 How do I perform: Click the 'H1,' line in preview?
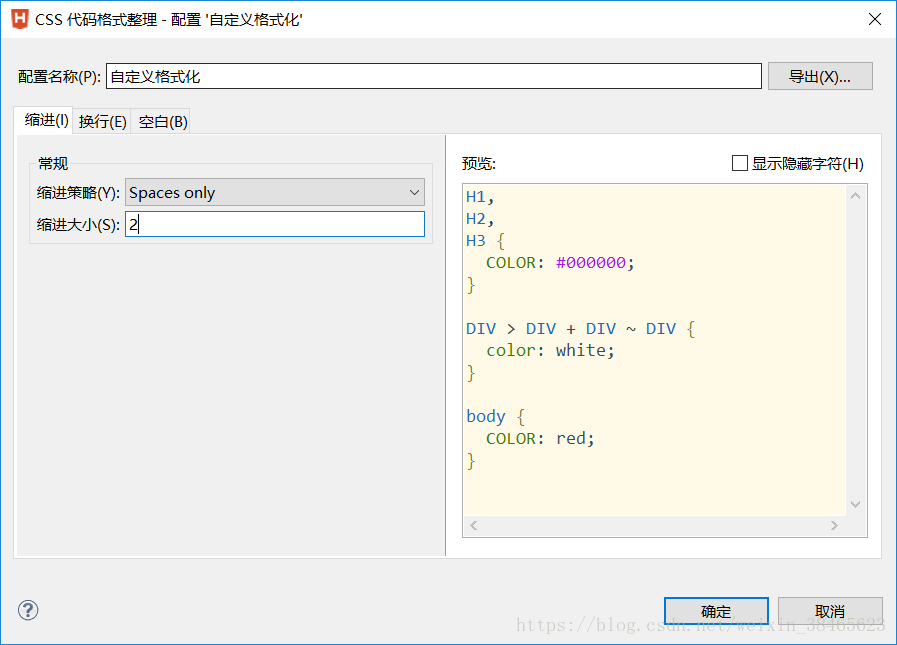pyautogui.click(x=480, y=197)
